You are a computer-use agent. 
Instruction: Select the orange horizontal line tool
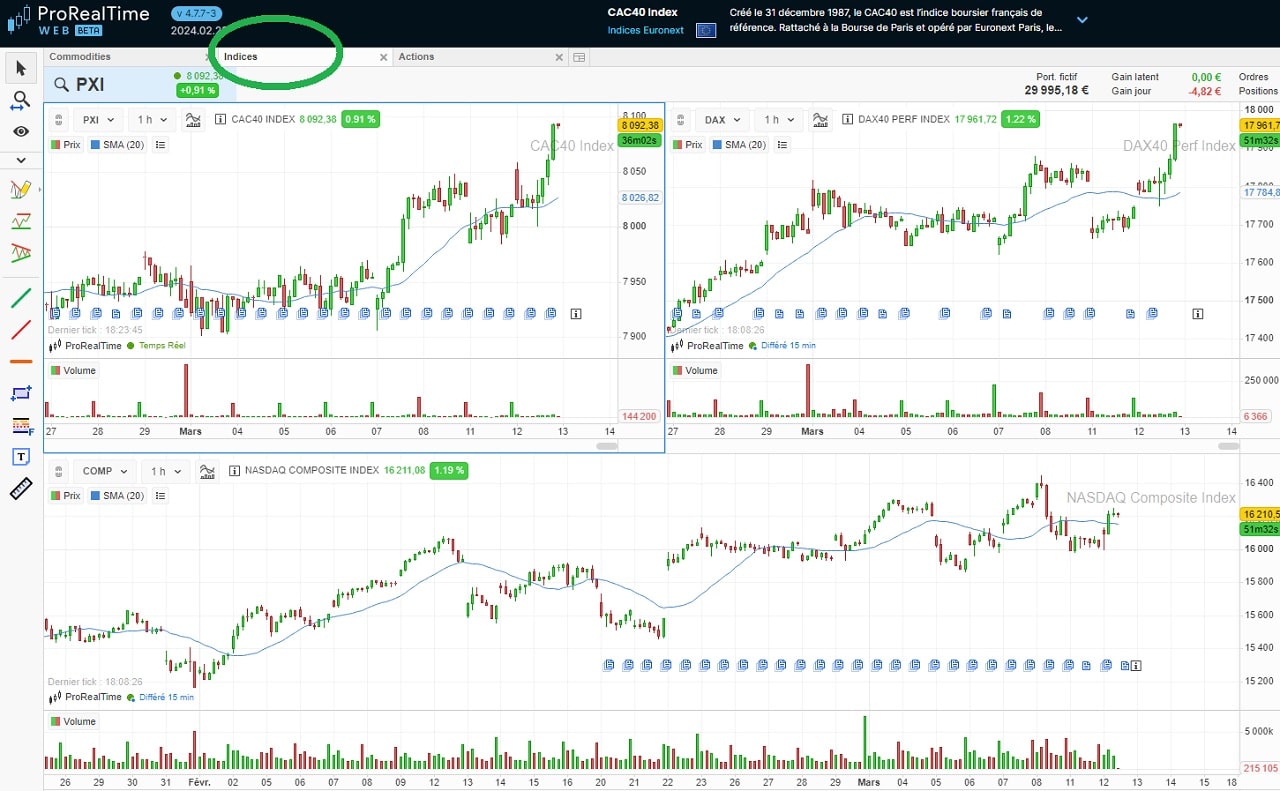click(x=21, y=361)
